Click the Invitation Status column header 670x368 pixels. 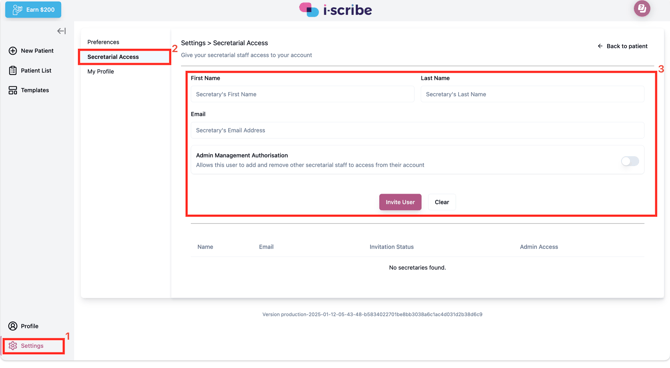[x=391, y=247]
